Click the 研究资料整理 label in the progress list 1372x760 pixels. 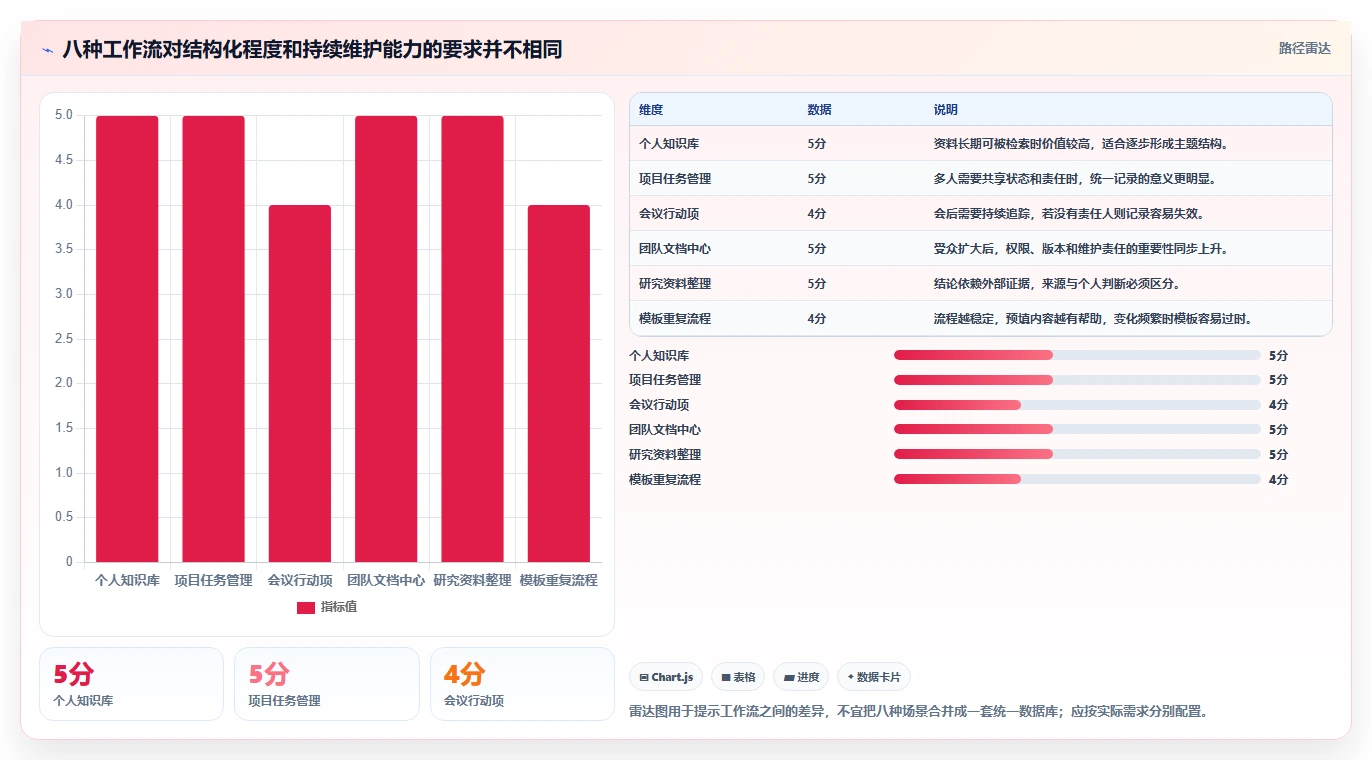click(665, 455)
